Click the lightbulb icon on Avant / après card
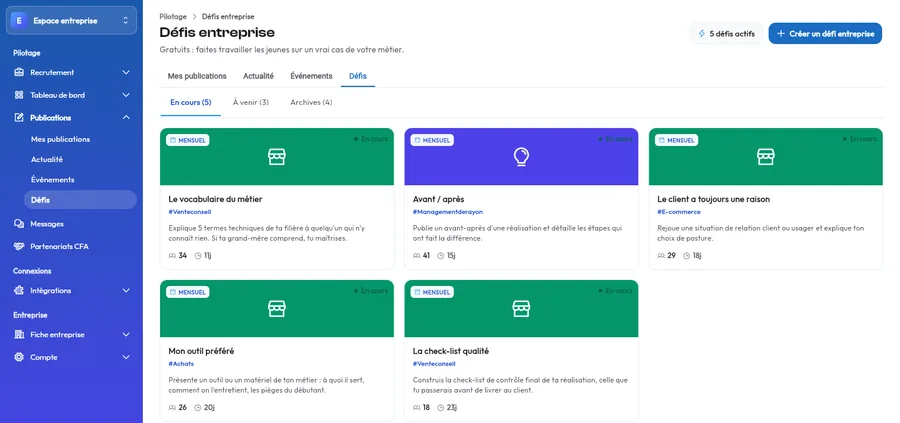The image size is (900, 423). (521, 157)
